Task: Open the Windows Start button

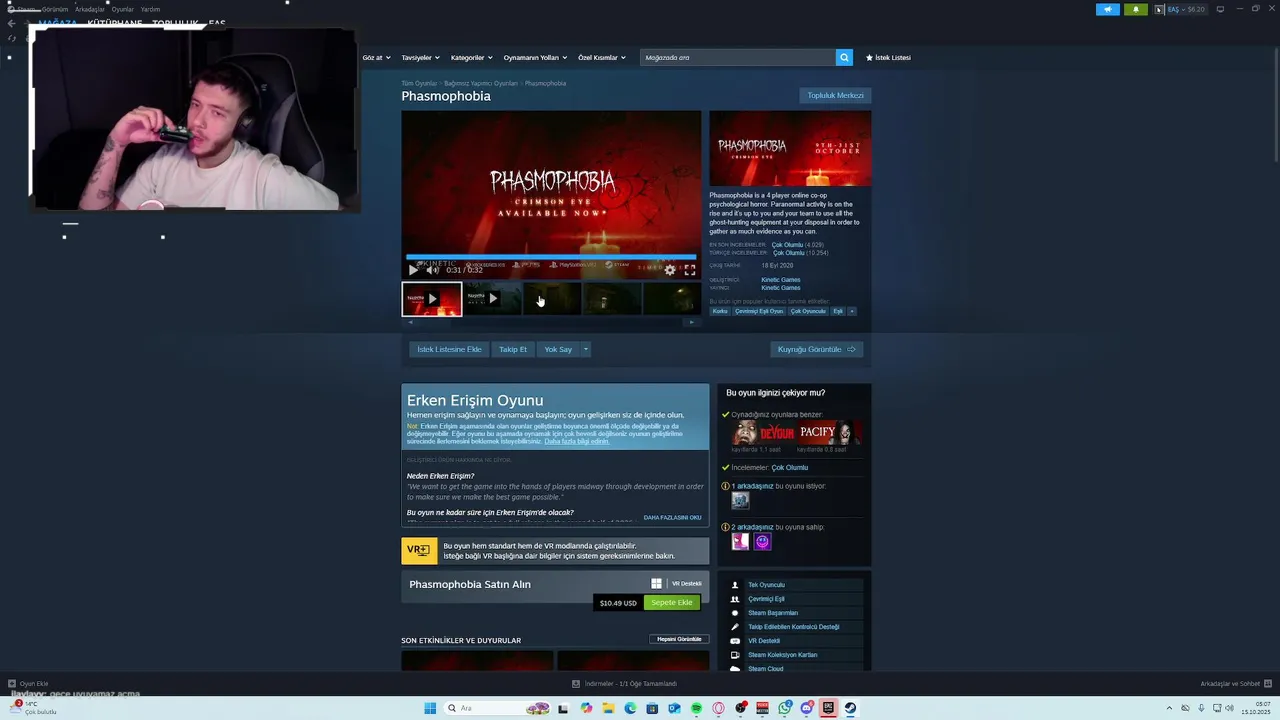Action: [430, 708]
